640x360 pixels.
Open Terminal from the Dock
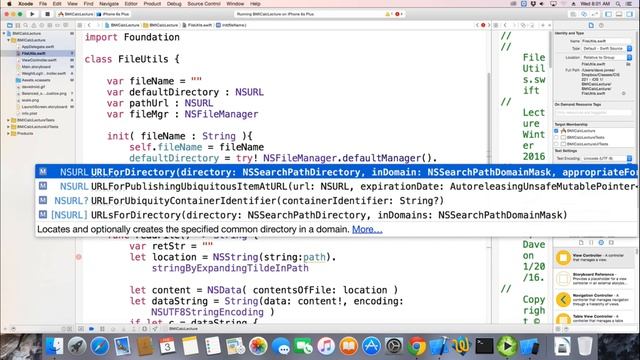point(484,346)
